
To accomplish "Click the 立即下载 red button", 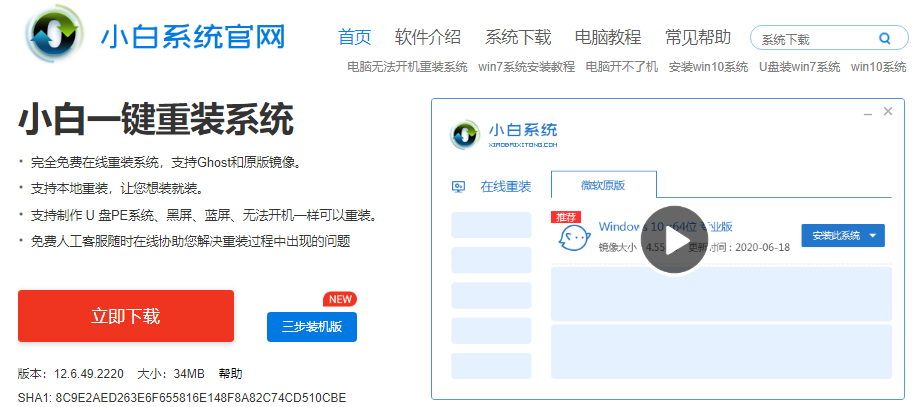I will point(126,316).
